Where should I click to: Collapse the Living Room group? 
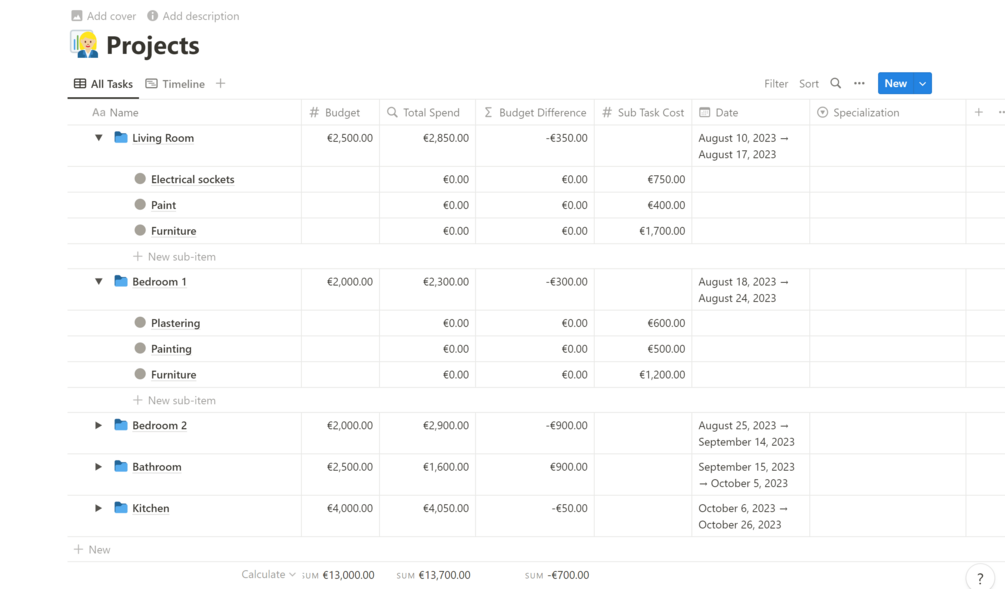(98, 137)
